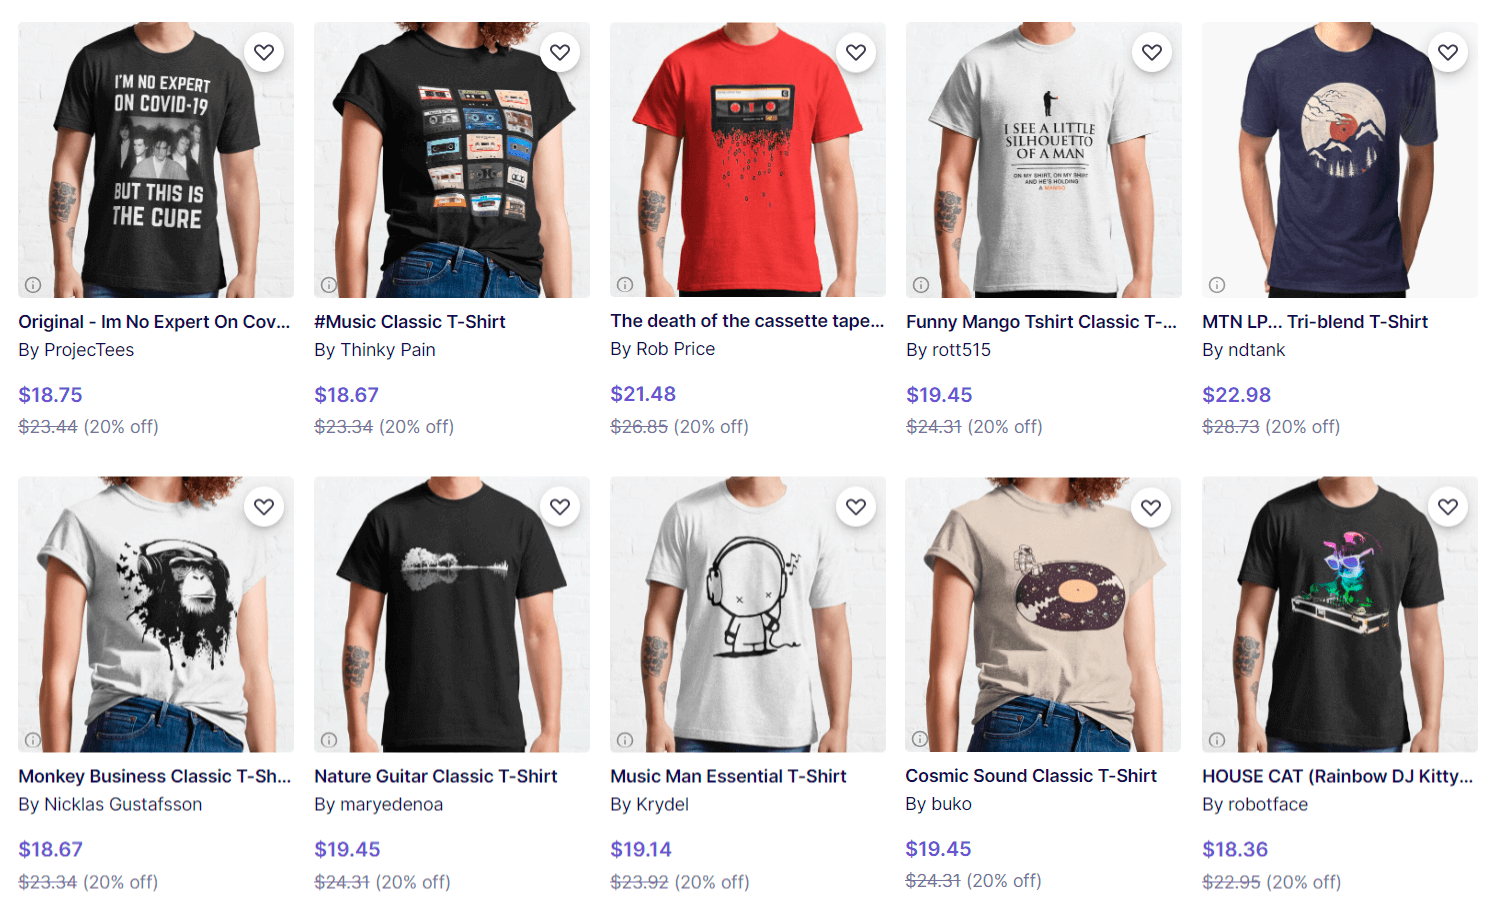Visit artist Nicklas Gustafsson's page

123,804
